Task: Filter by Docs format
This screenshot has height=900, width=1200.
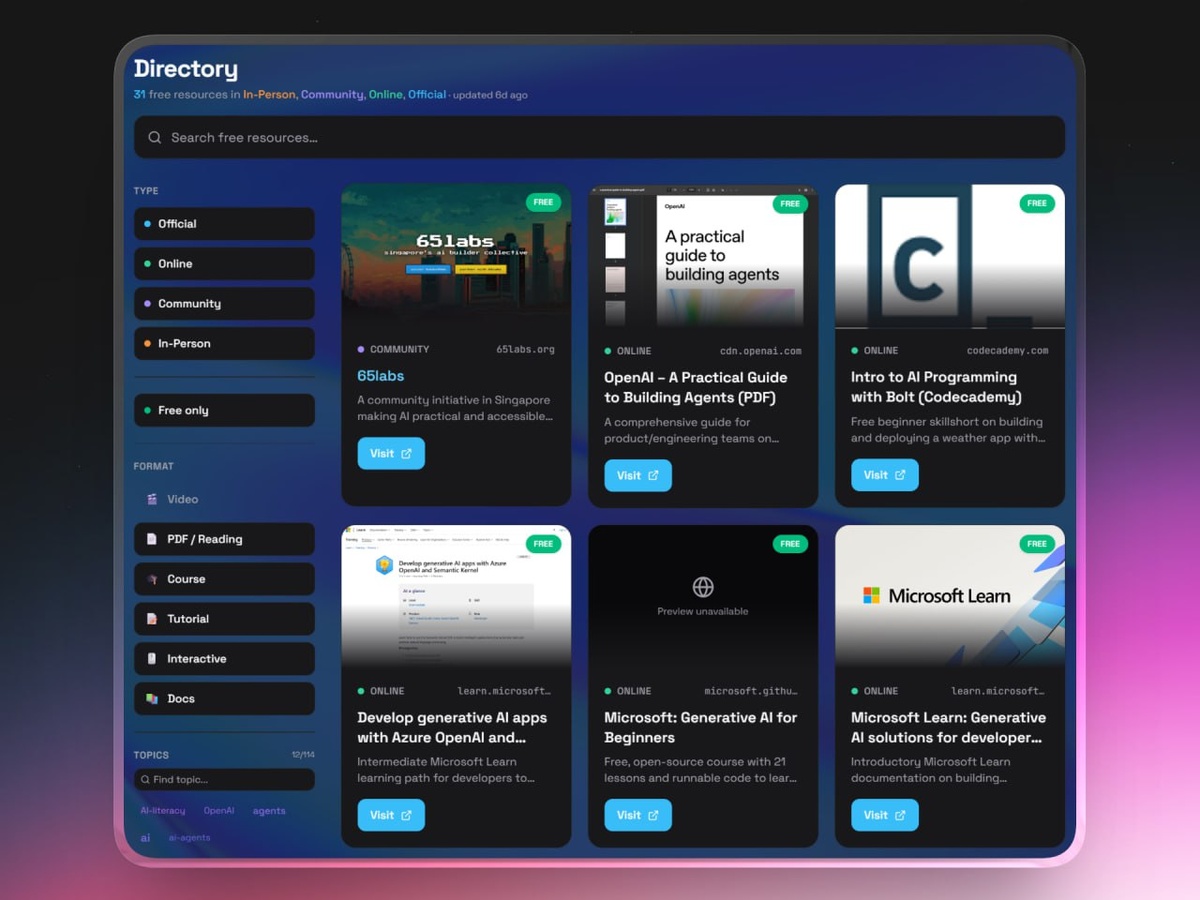Action: click(224, 699)
